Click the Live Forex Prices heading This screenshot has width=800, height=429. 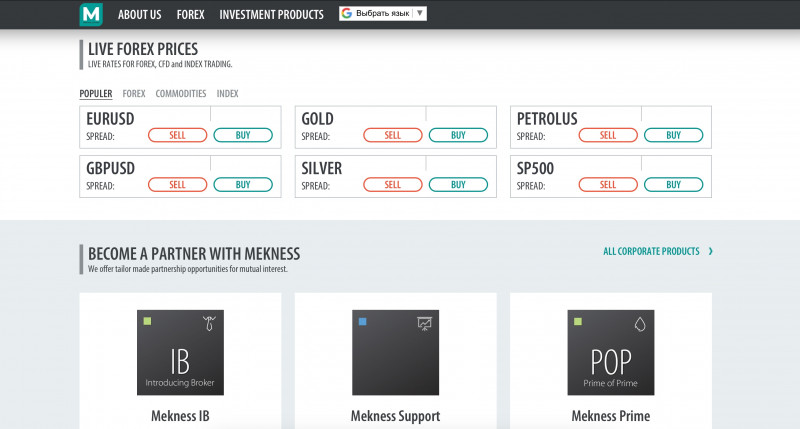(x=143, y=49)
